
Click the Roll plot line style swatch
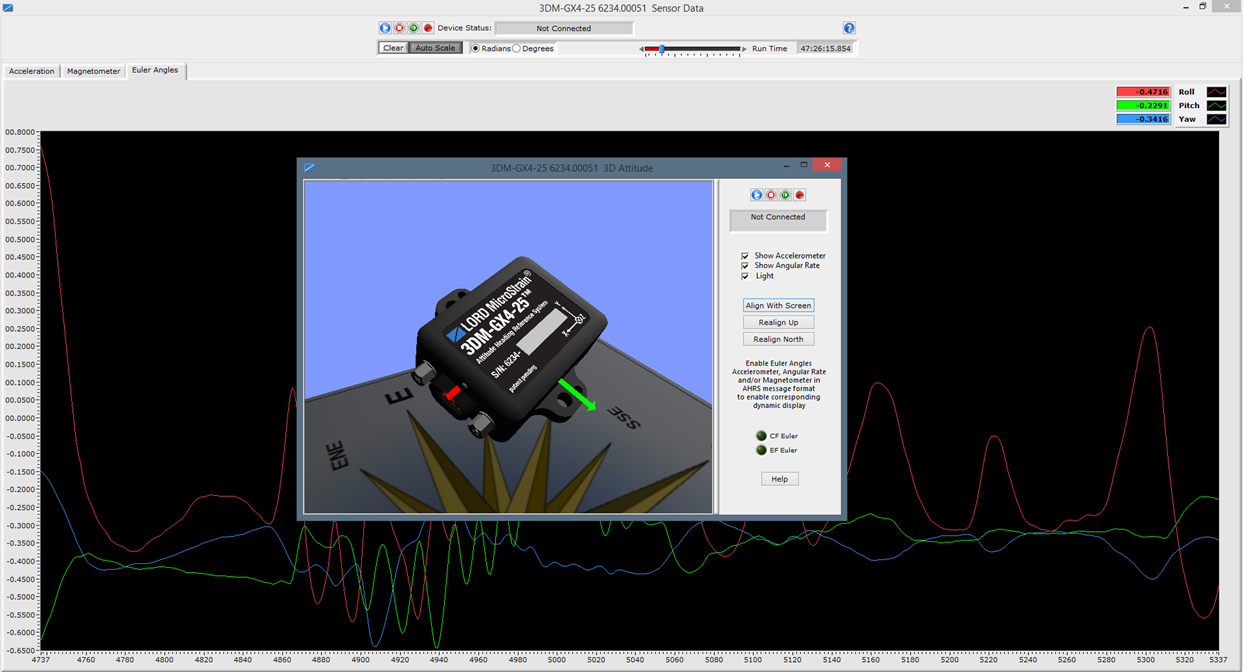click(x=1216, y=92)
